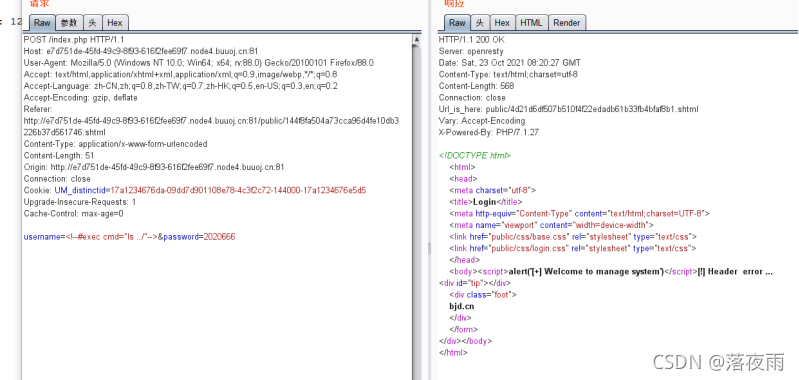Click the div id="tip" line

coord(474,283)
